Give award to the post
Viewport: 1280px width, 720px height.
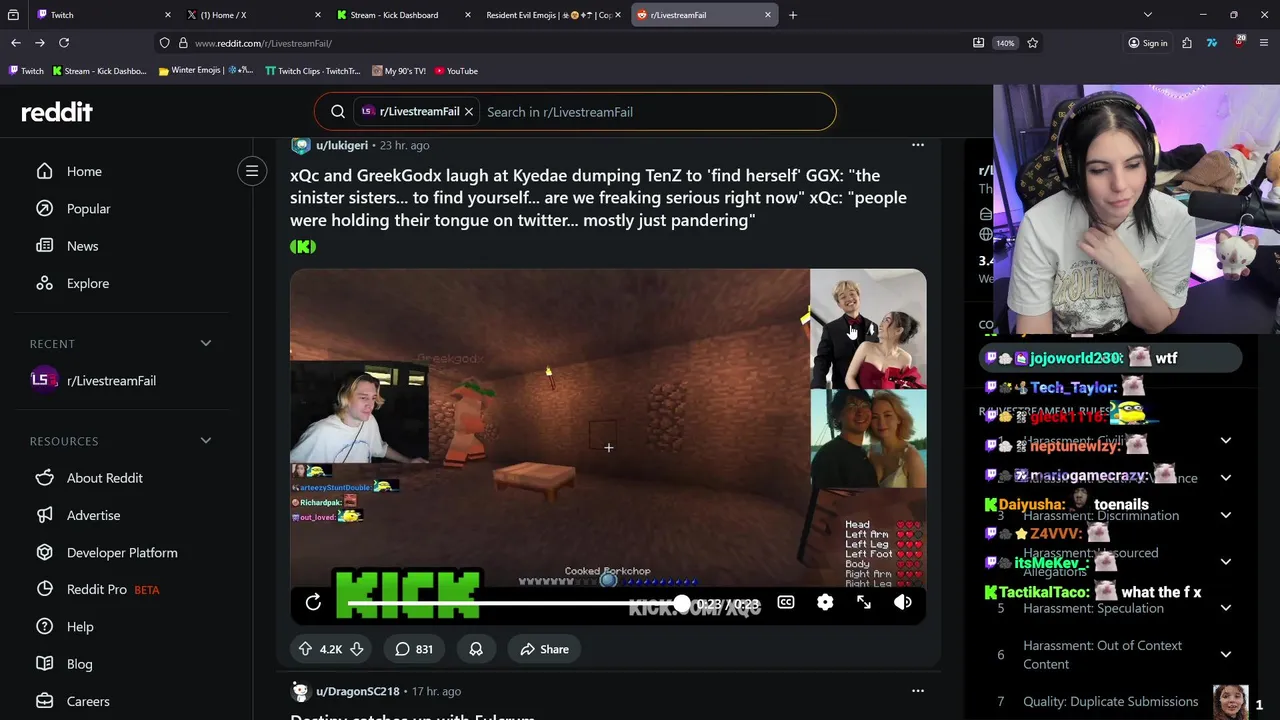[x=476, y=649]
